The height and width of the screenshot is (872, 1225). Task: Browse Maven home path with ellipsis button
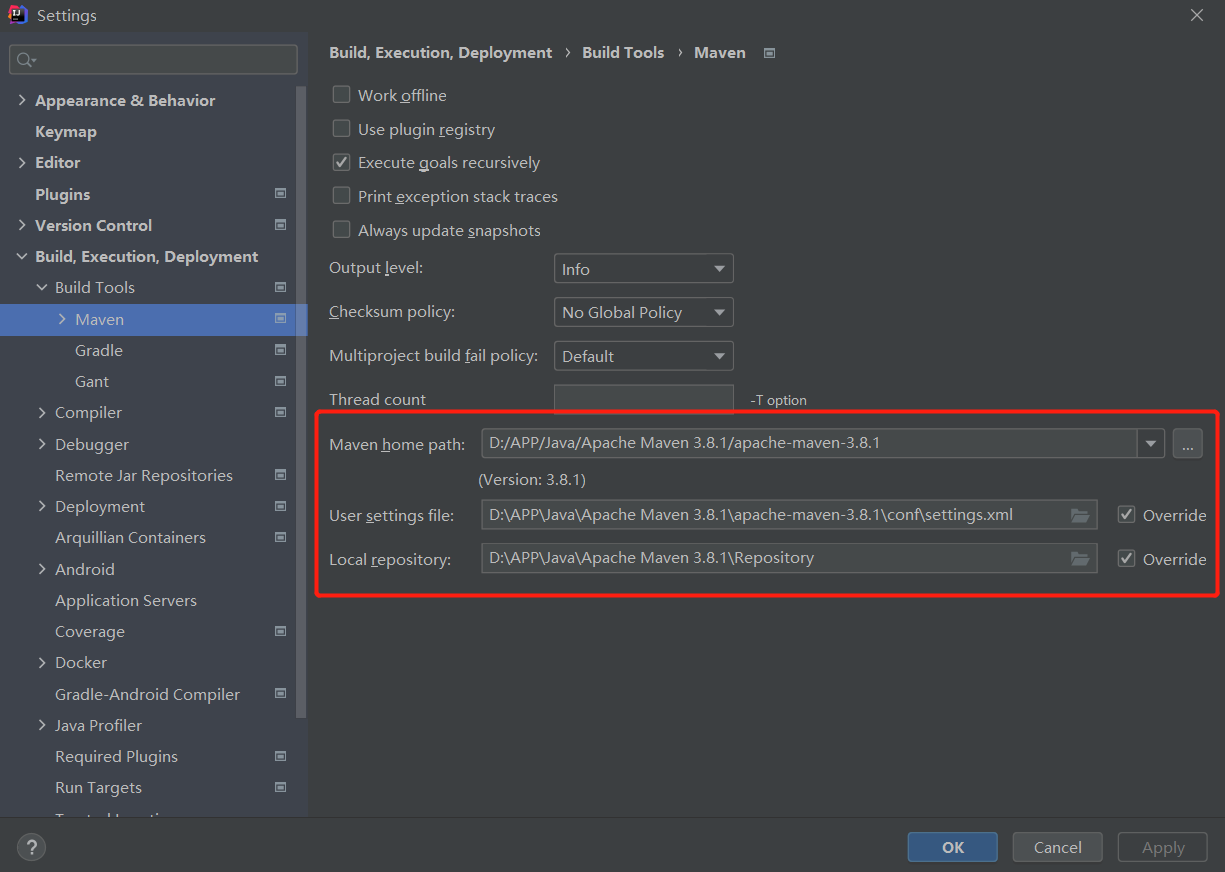click(1187, 443)
